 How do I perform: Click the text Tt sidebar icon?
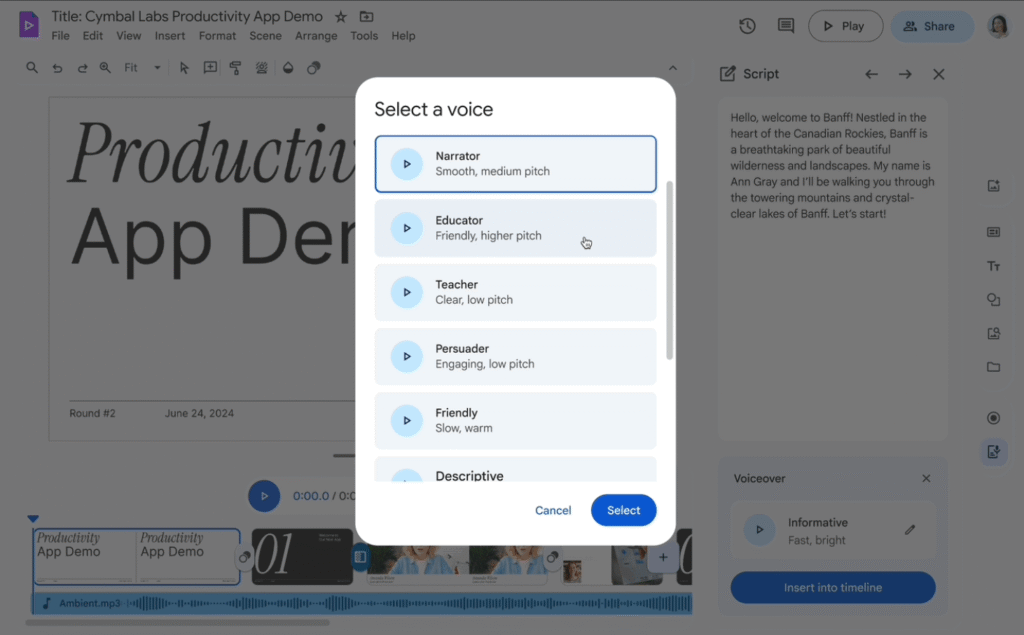993,266
